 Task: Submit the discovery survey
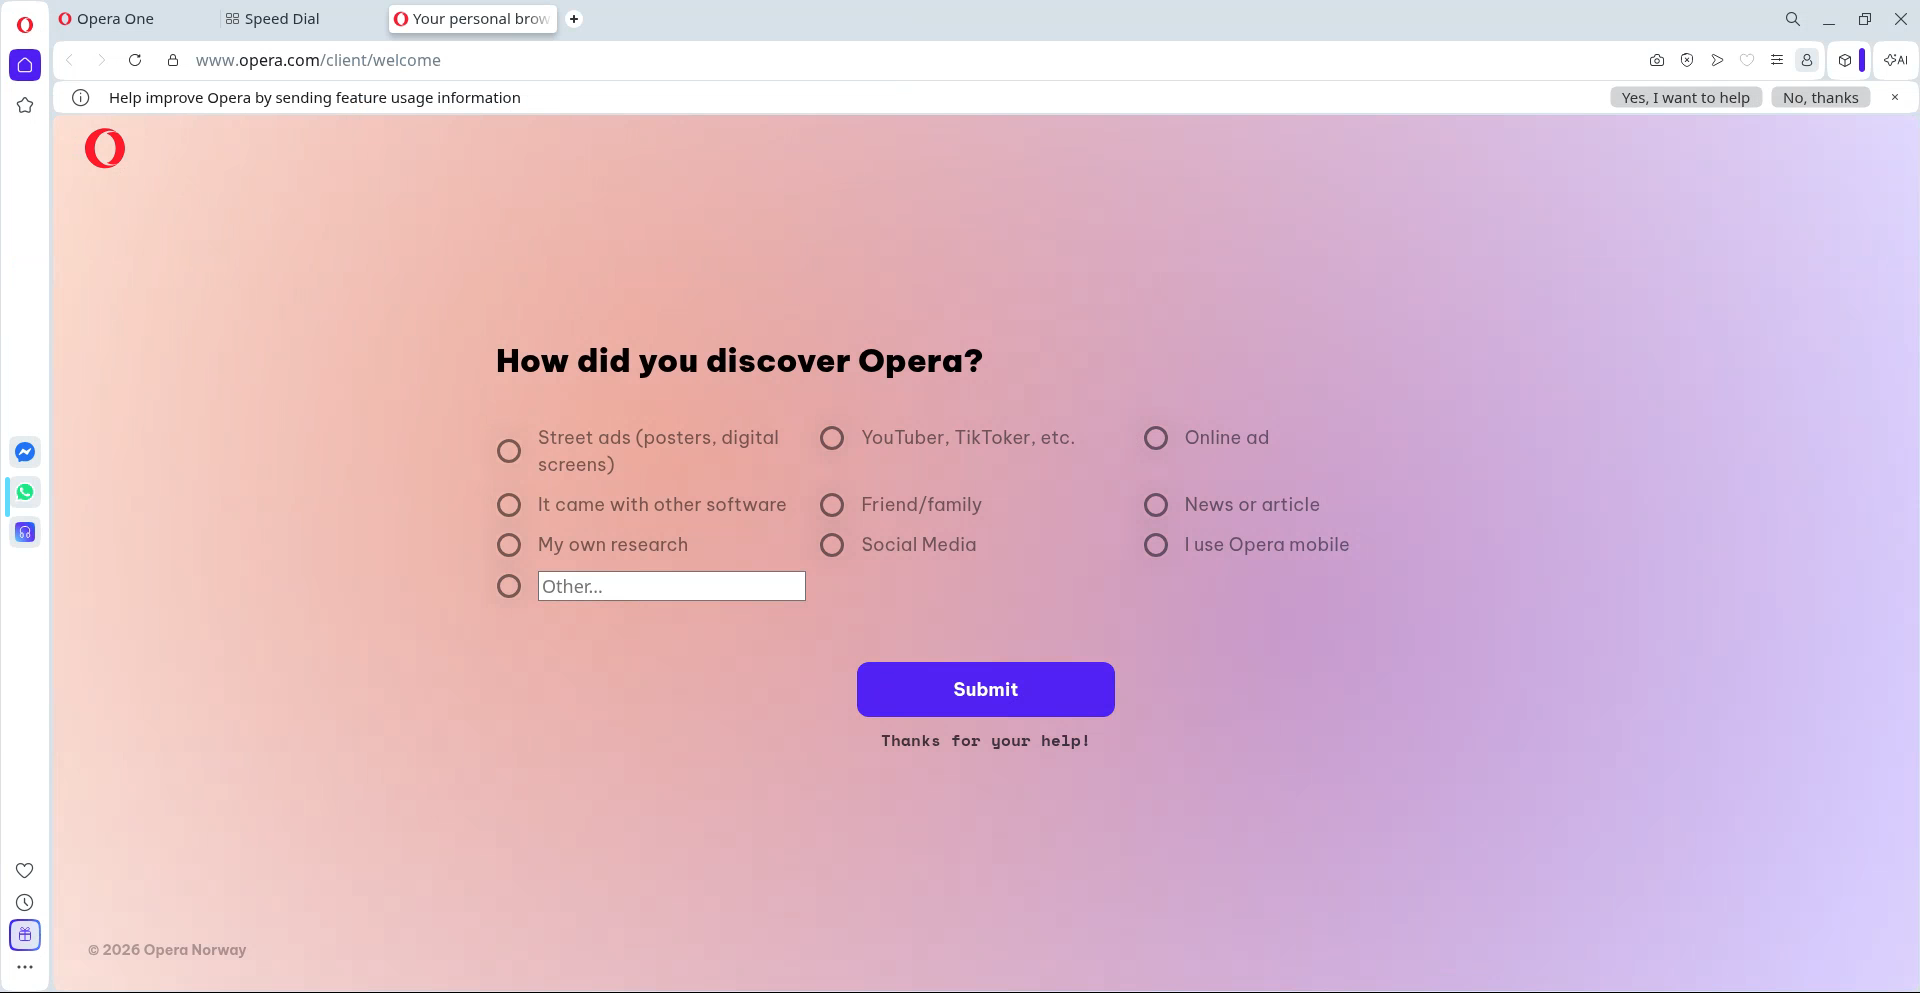[x=986, y=689]
